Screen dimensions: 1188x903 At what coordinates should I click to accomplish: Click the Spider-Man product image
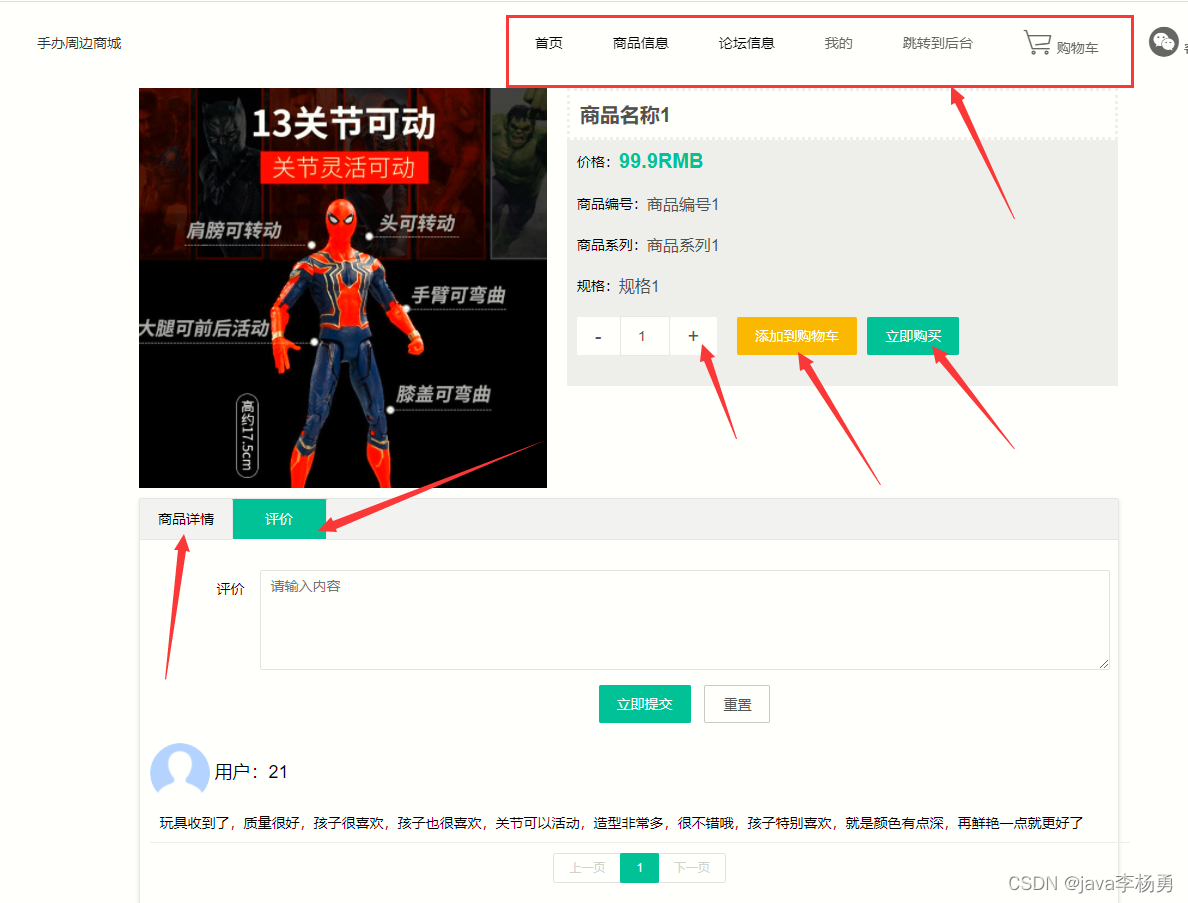(x=342, y=288)
